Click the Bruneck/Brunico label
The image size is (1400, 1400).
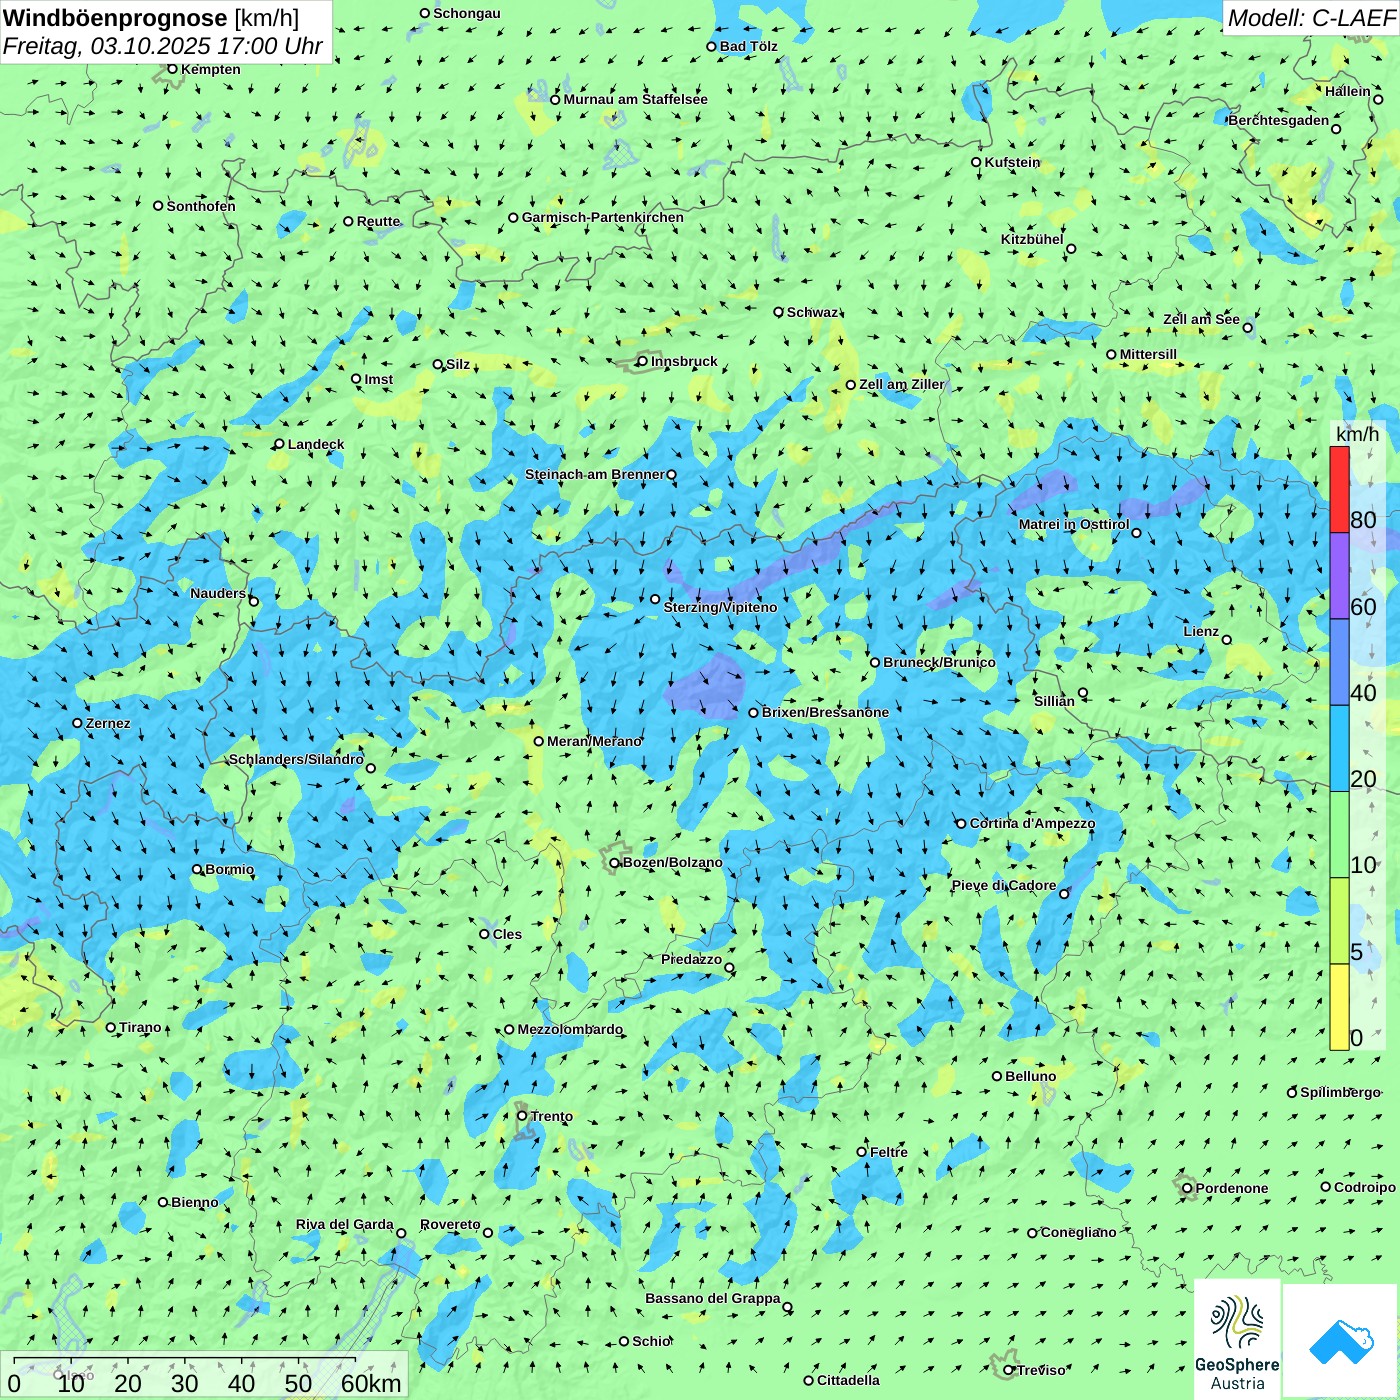939,662
